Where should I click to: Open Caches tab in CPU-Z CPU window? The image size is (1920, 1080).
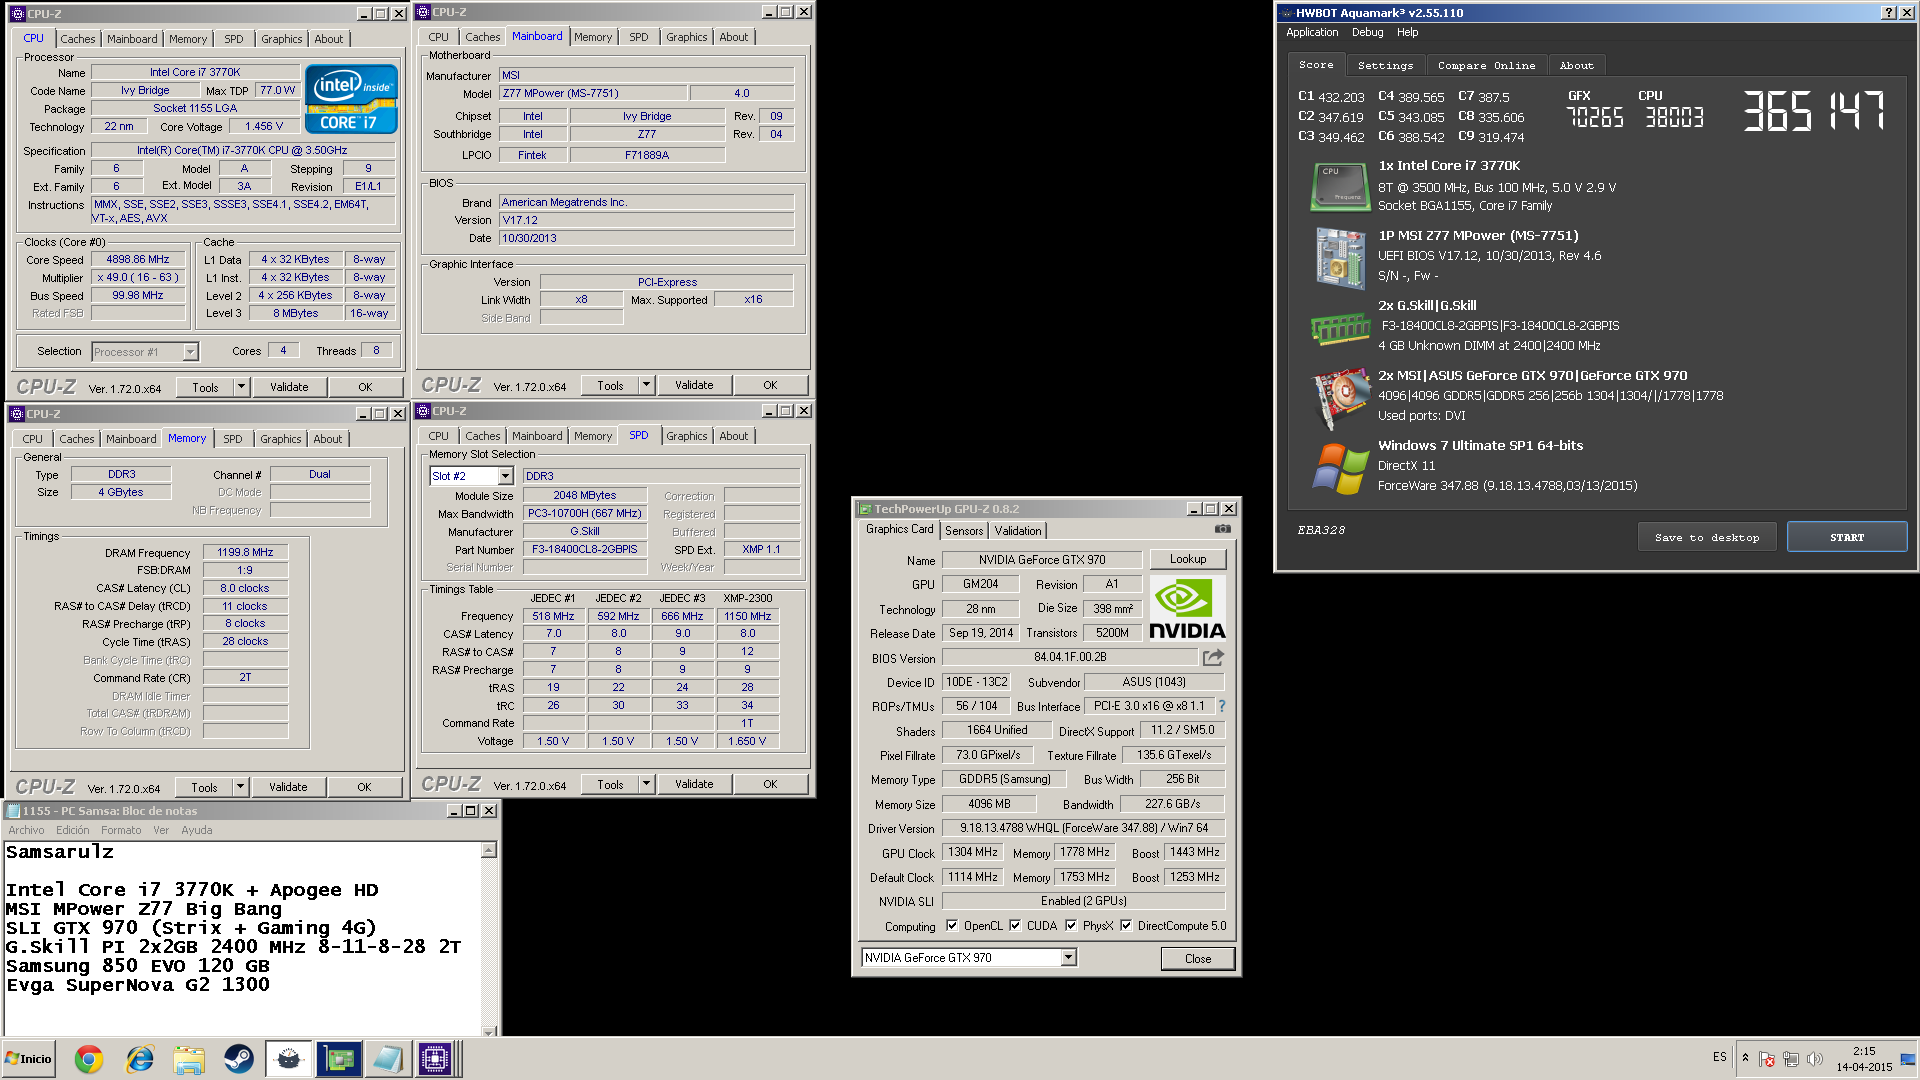pos(78,39)
